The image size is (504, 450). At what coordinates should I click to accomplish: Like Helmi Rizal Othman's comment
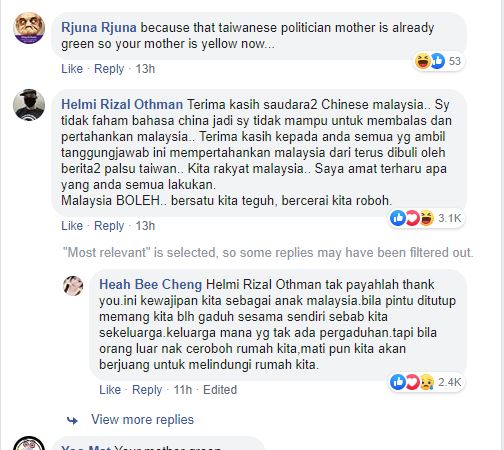point(72,226)
